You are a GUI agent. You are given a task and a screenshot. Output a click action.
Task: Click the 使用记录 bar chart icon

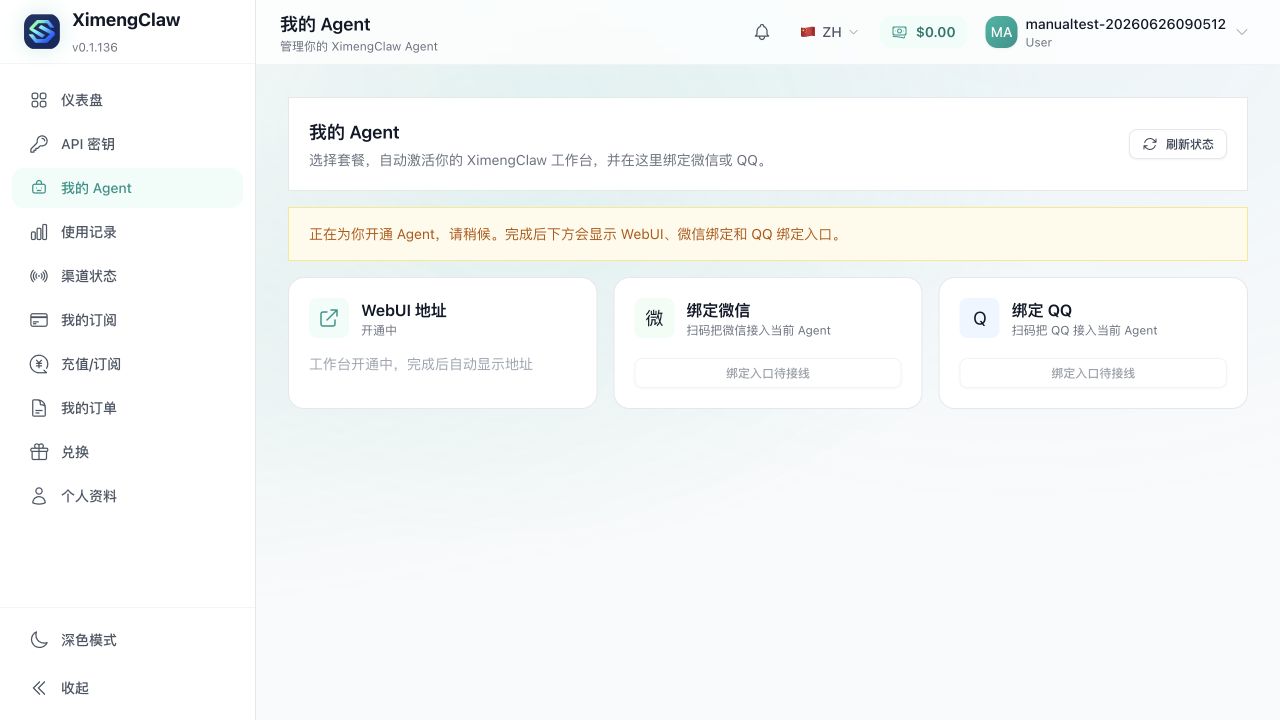pyautogui.click(x=39, y=232)
